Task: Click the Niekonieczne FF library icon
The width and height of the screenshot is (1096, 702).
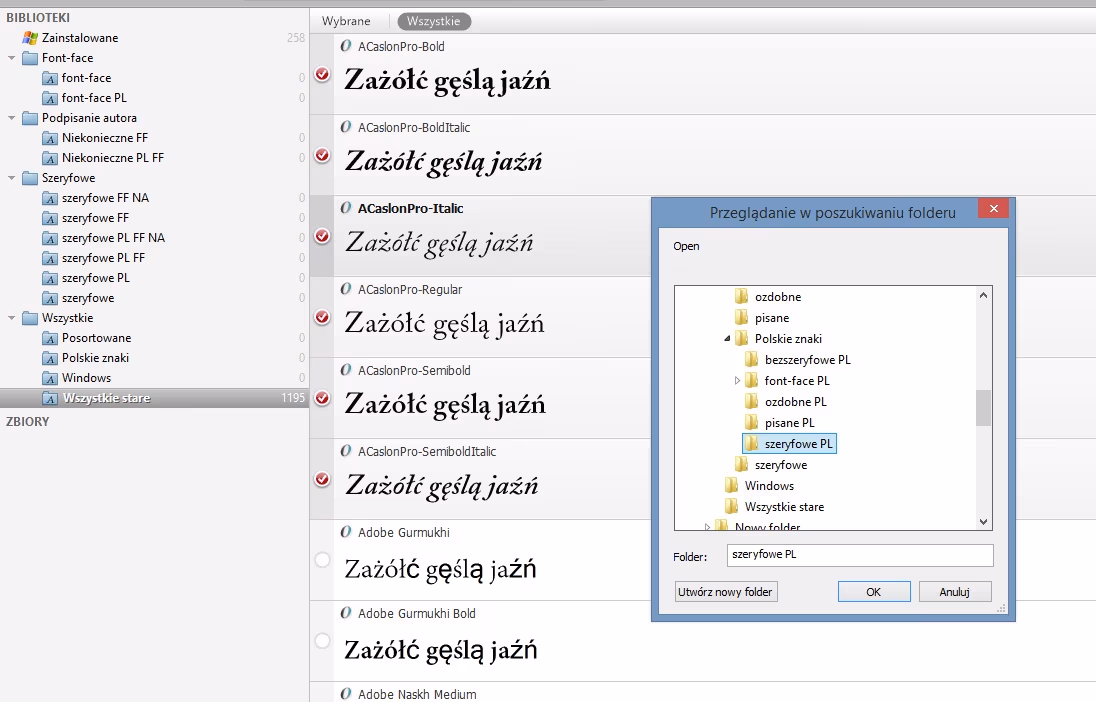Action: (x=50, y=138)
